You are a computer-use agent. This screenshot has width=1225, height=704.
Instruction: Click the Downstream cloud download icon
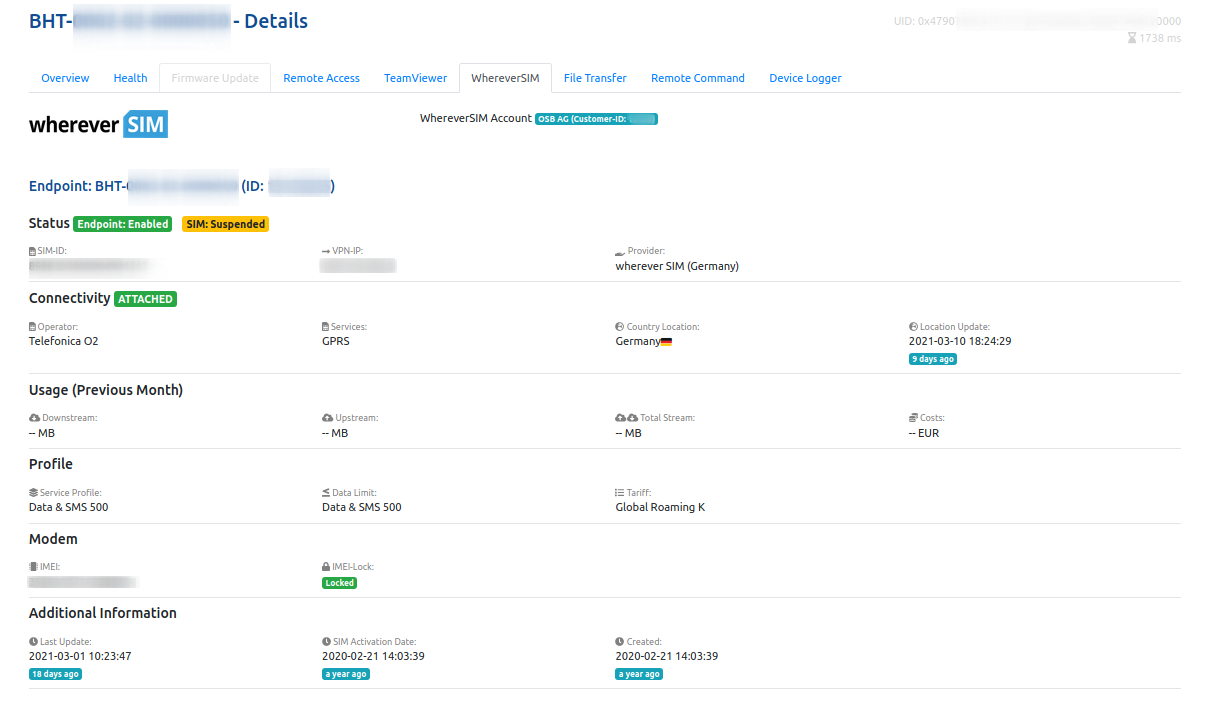(34, 418)
